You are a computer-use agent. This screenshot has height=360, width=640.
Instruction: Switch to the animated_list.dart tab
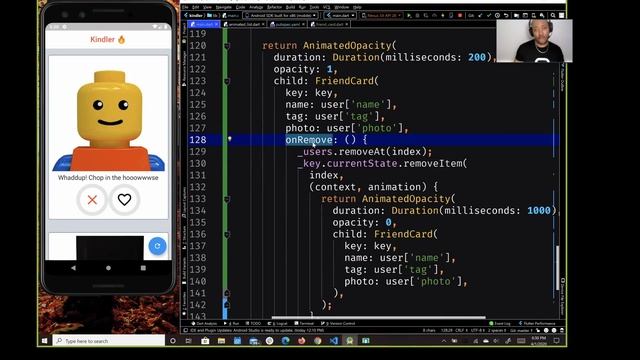pos(244,24)
